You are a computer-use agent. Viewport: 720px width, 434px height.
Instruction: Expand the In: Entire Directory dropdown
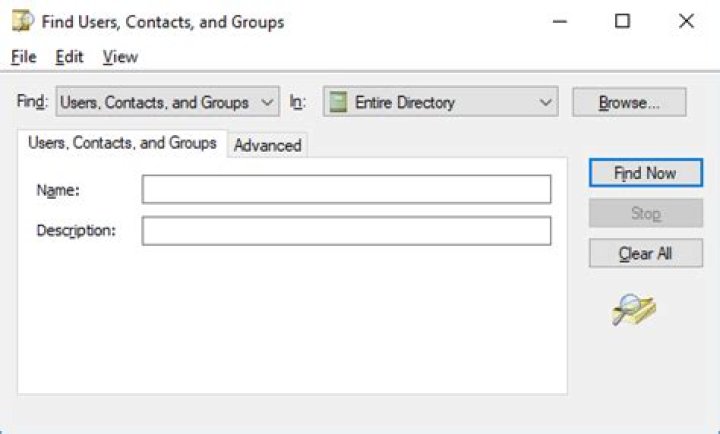[x=441, y=101]
